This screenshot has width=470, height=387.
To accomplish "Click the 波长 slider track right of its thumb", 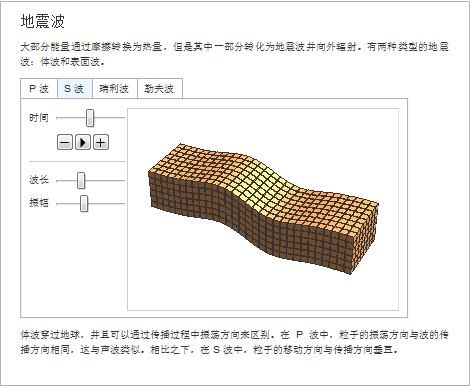I will click(105, 180).
